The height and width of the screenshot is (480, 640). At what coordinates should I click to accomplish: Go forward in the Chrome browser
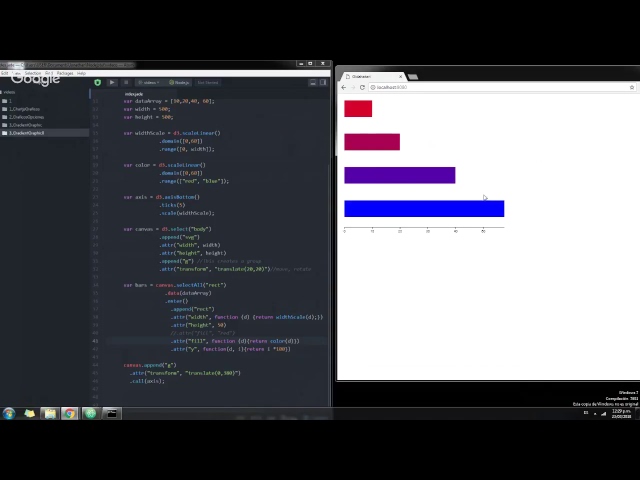click(x=353, y=87)
